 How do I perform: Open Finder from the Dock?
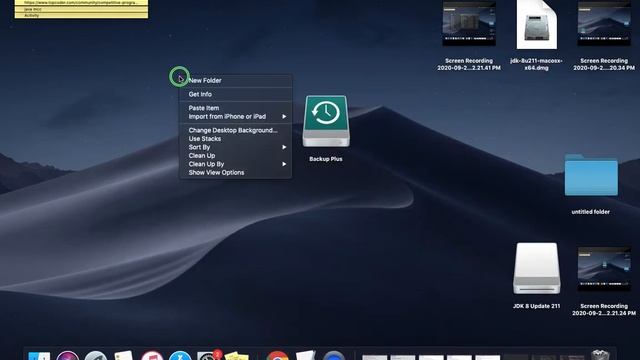pyautogui.click(x=39, y=356)
